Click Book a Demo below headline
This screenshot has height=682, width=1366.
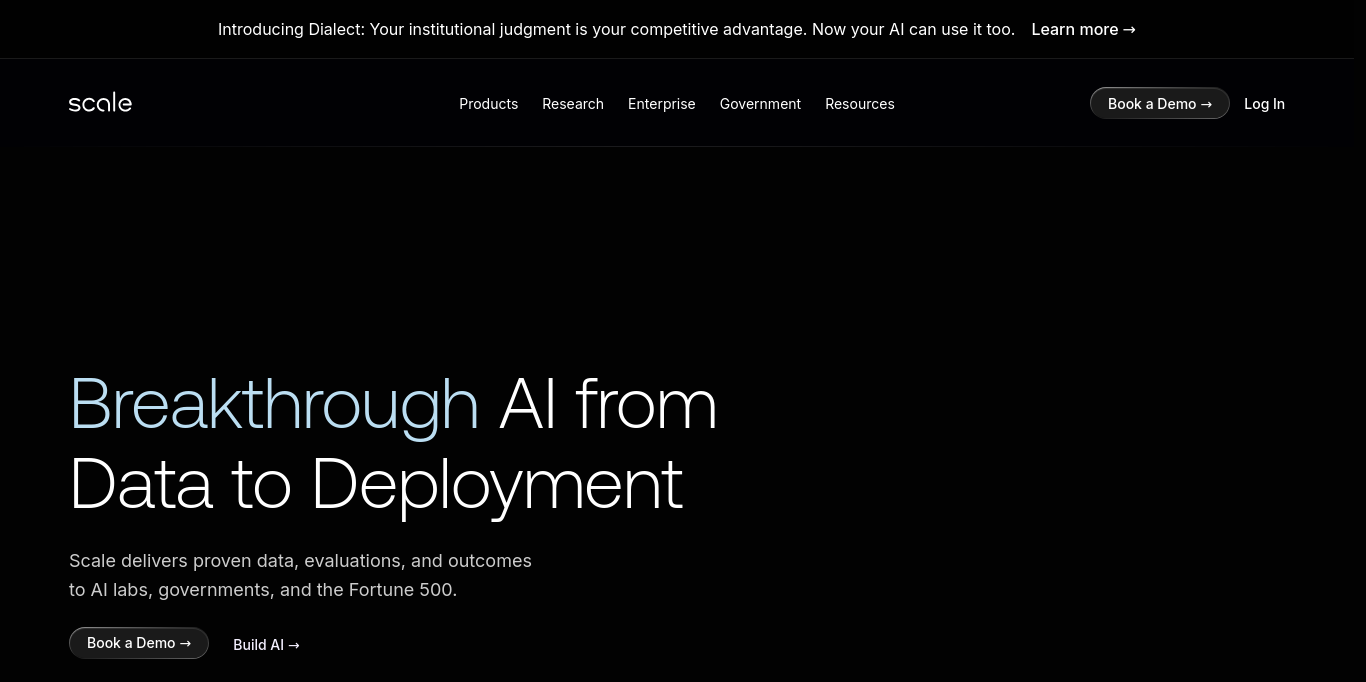point(139,643)
